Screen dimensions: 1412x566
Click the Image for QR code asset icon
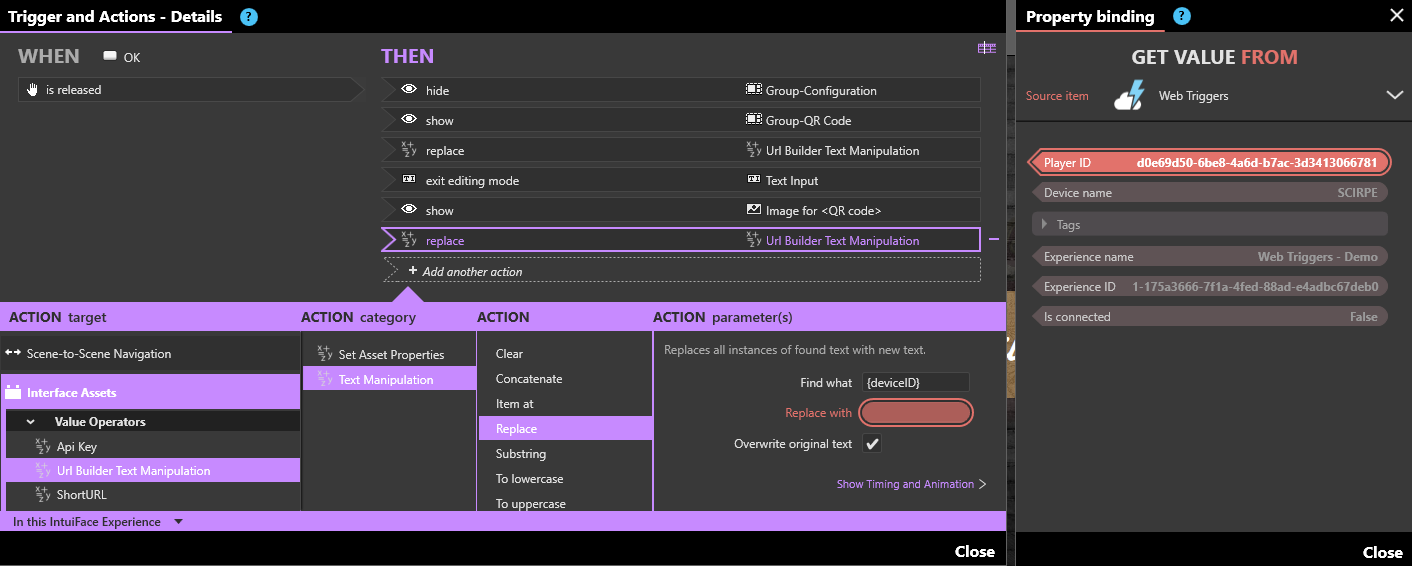(x=754, y=210)
